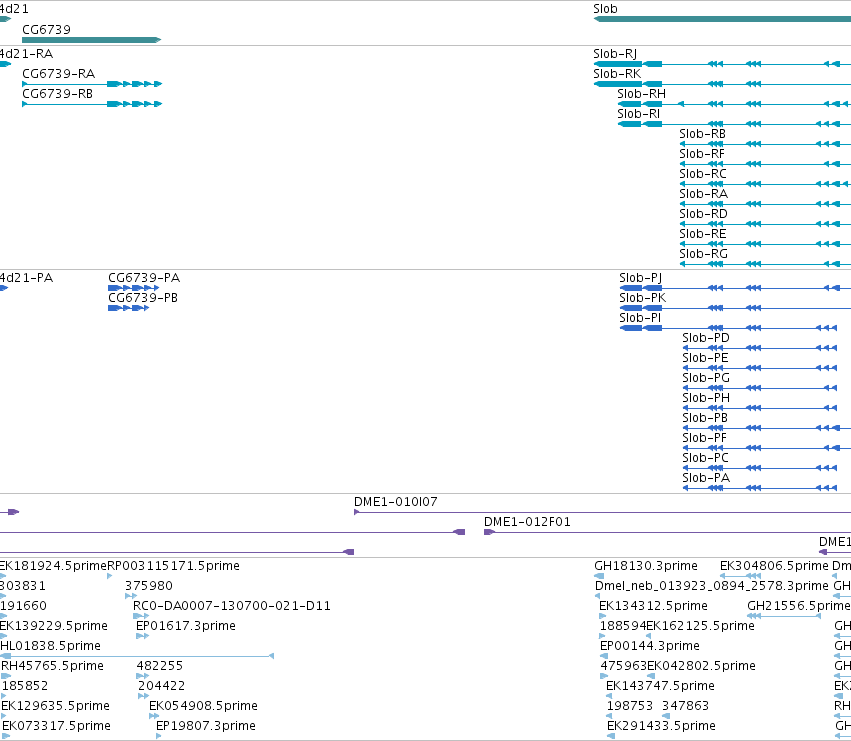The width and height of the screenshot is (851, 741).
Task: Click EP19807.3prime label
Action: pos(206,726)
